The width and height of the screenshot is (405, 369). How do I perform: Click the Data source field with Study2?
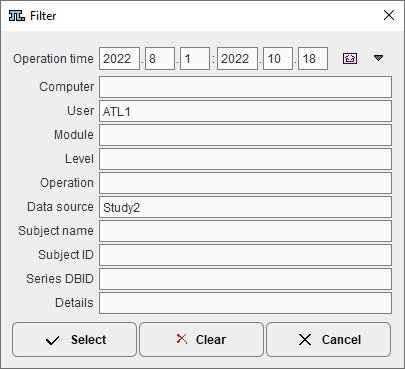pos(245,207)
